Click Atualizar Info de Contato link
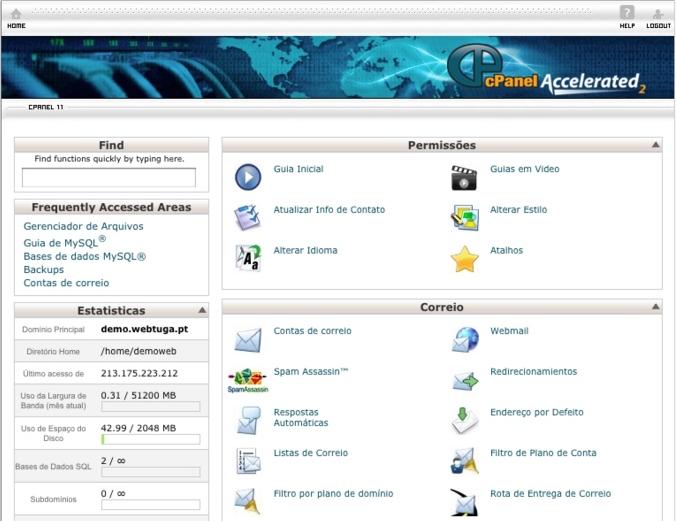The width and height of the screenshot is (676, 522). (x=329, y=209)
